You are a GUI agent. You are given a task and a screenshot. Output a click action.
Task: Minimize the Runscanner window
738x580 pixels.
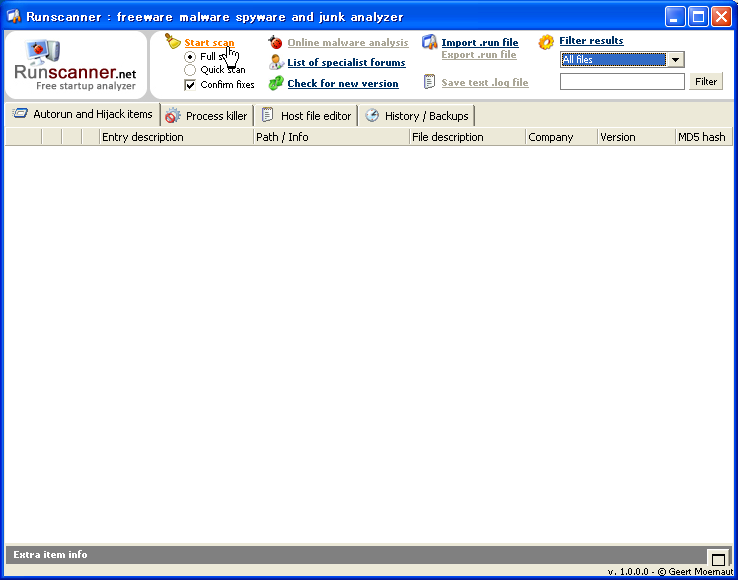click(x=675, y=17)
